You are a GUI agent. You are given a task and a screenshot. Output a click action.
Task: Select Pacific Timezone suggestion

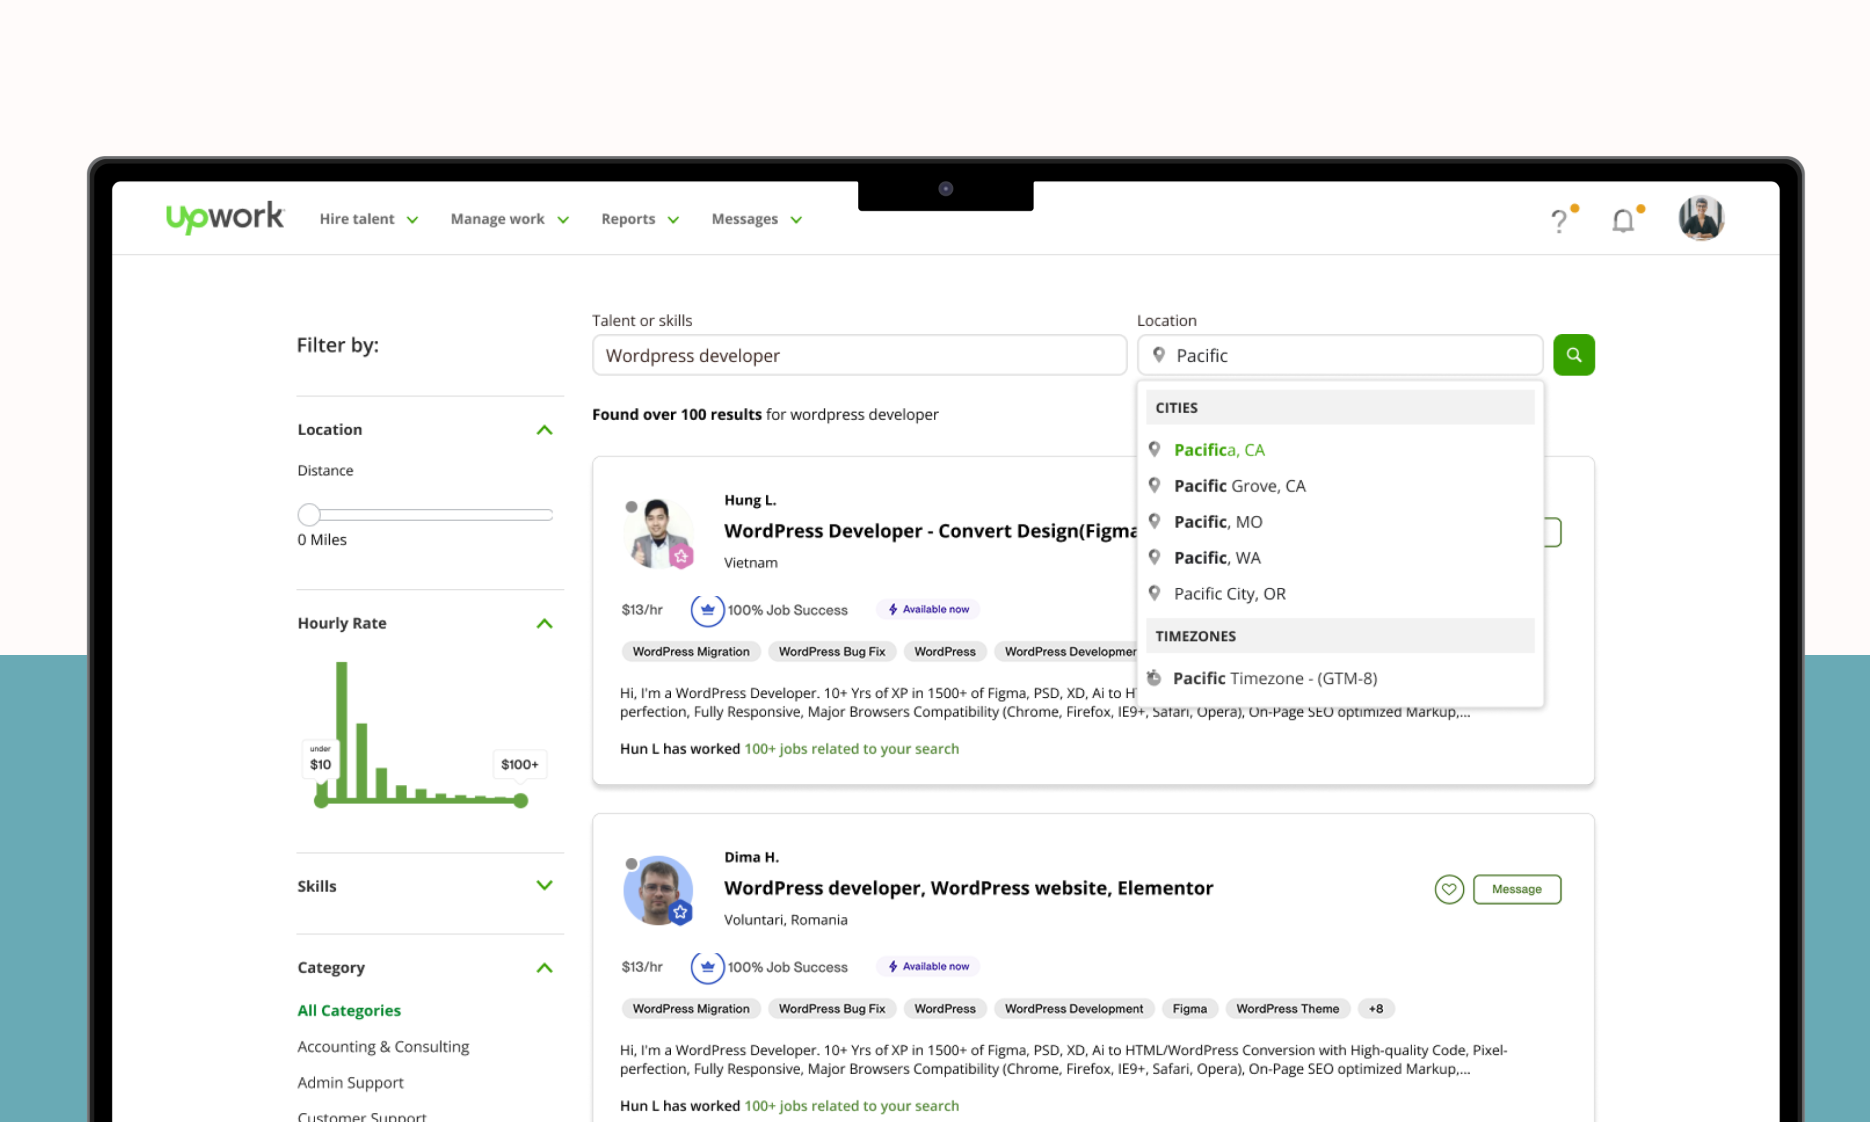pyautogui.click(x=1274, y=678)
